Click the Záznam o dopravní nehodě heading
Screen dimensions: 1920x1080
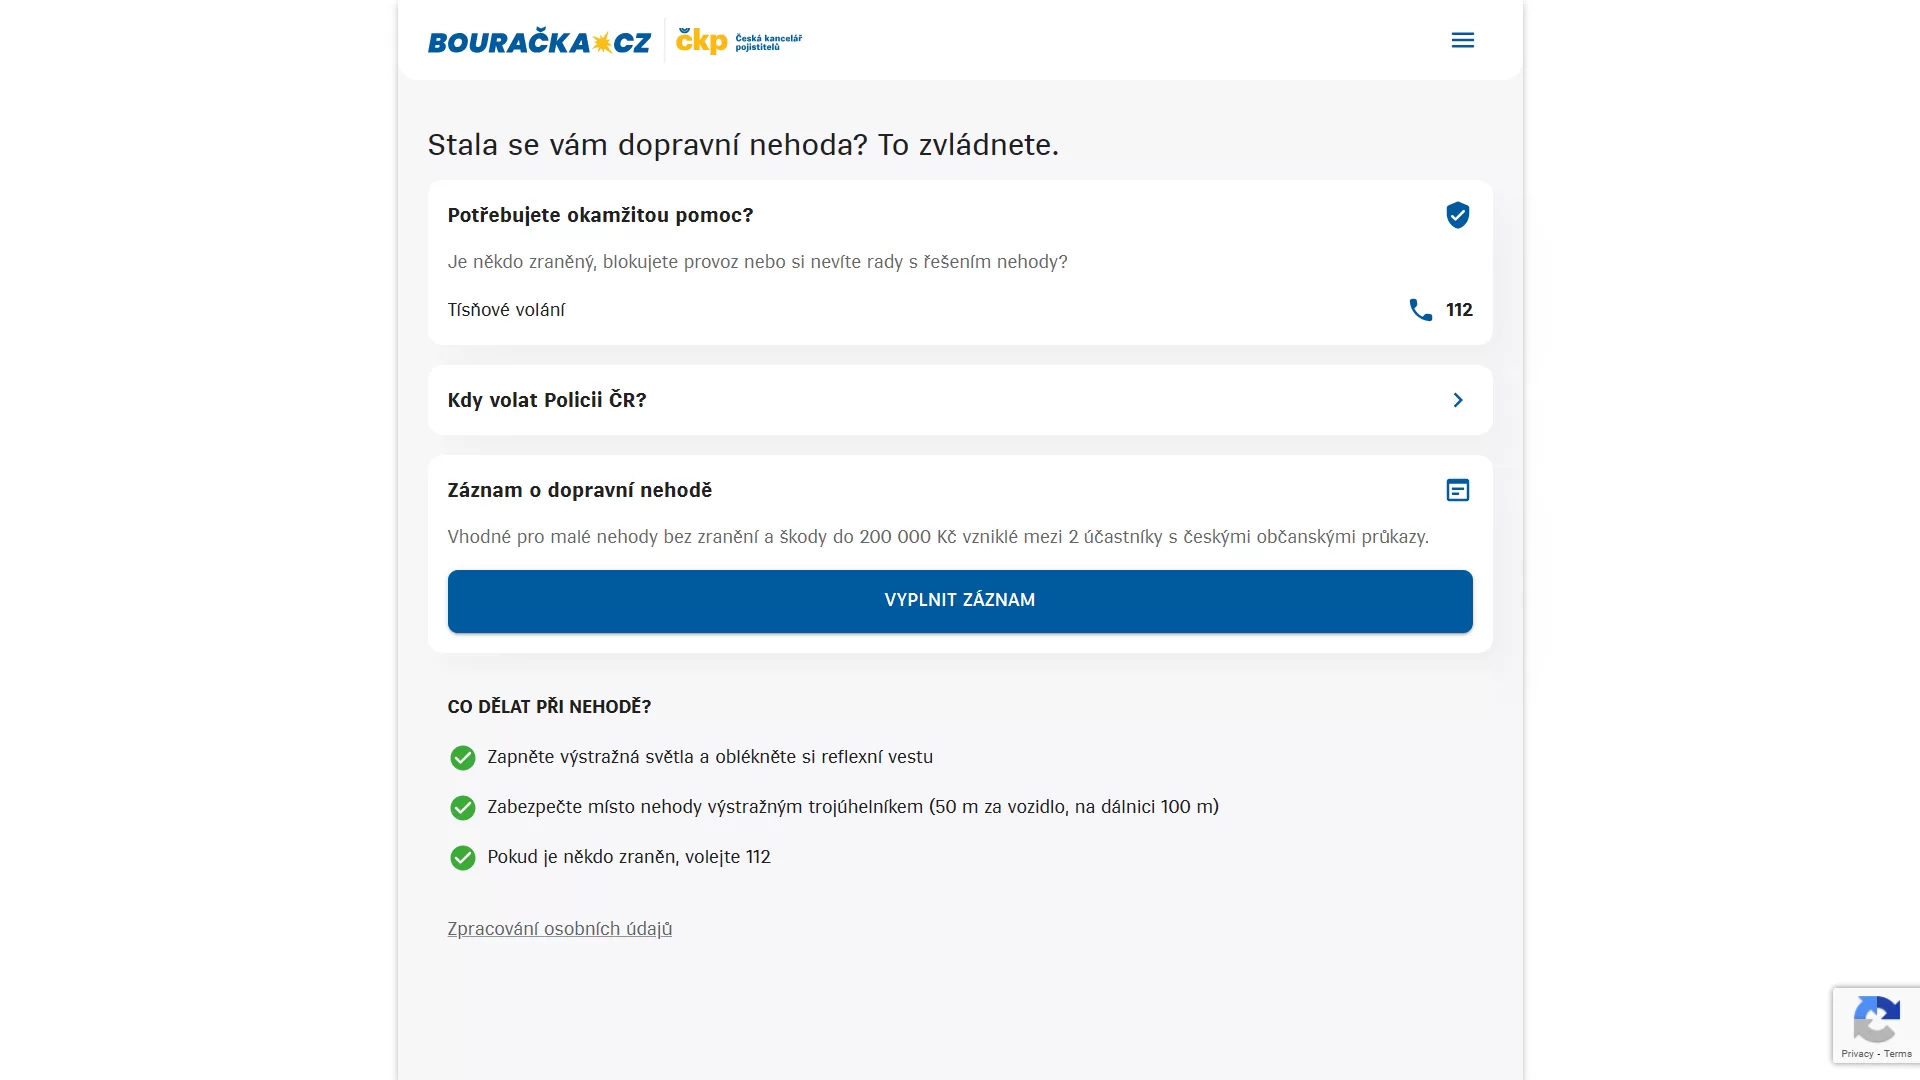[579, 490]
